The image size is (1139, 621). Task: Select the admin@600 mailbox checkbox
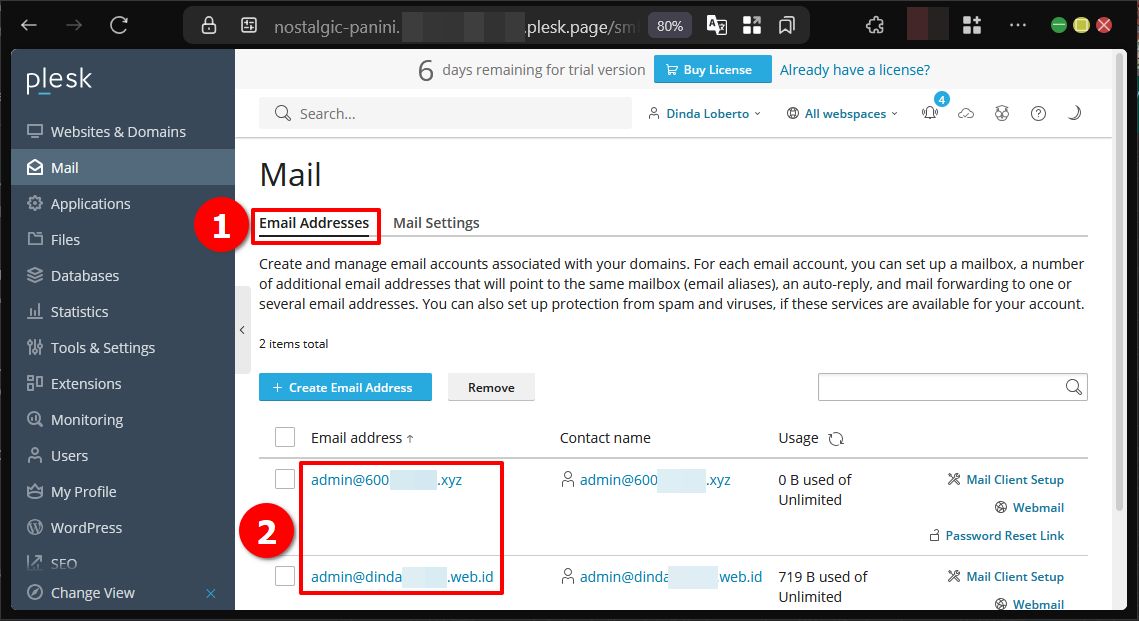pos(285,479)
